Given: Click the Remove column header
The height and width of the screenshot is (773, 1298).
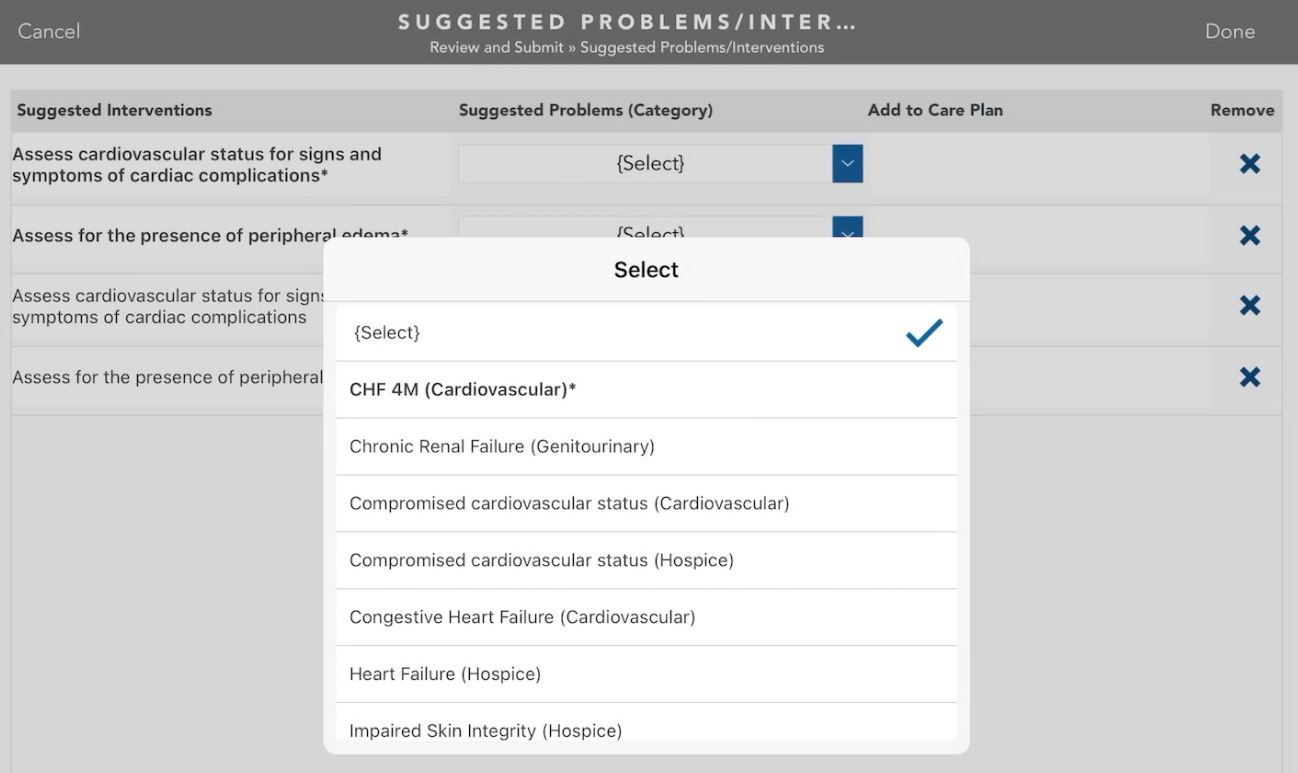Looking at the screenshot, I should [1242, 111].
